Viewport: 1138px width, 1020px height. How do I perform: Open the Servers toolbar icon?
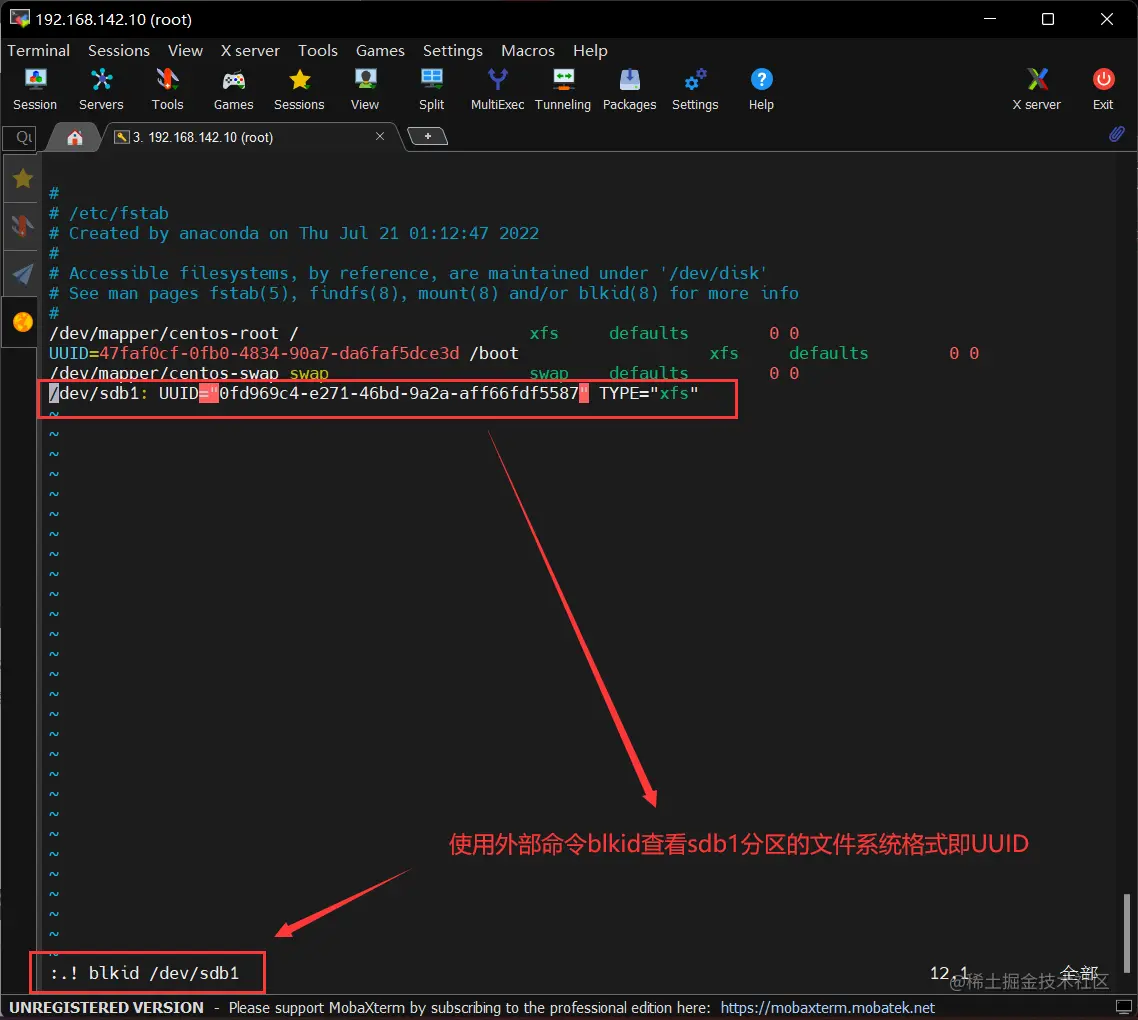[101, 89]
